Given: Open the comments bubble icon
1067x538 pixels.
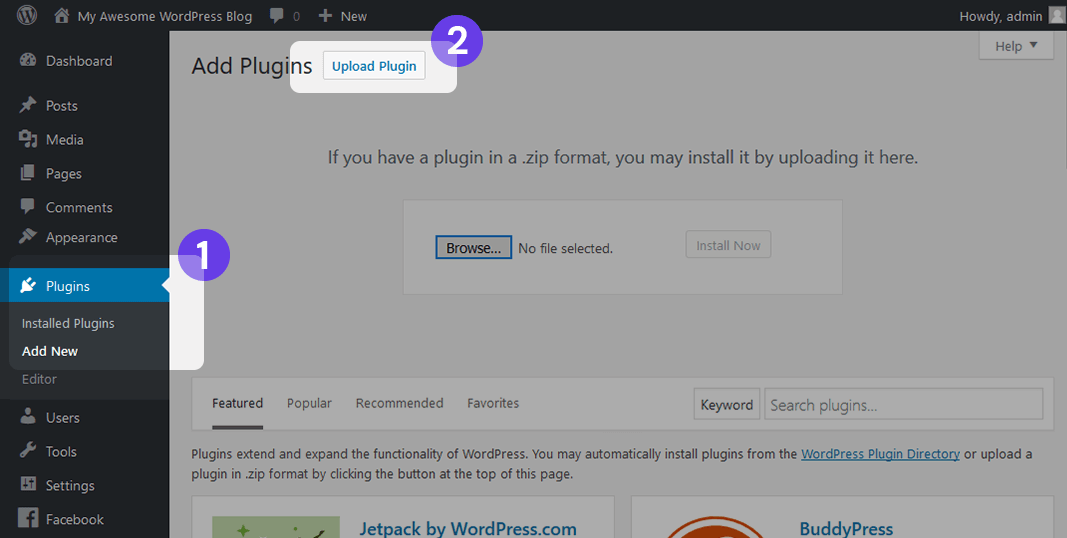Looking at the screenshot, I should click(x=276, y=16).
